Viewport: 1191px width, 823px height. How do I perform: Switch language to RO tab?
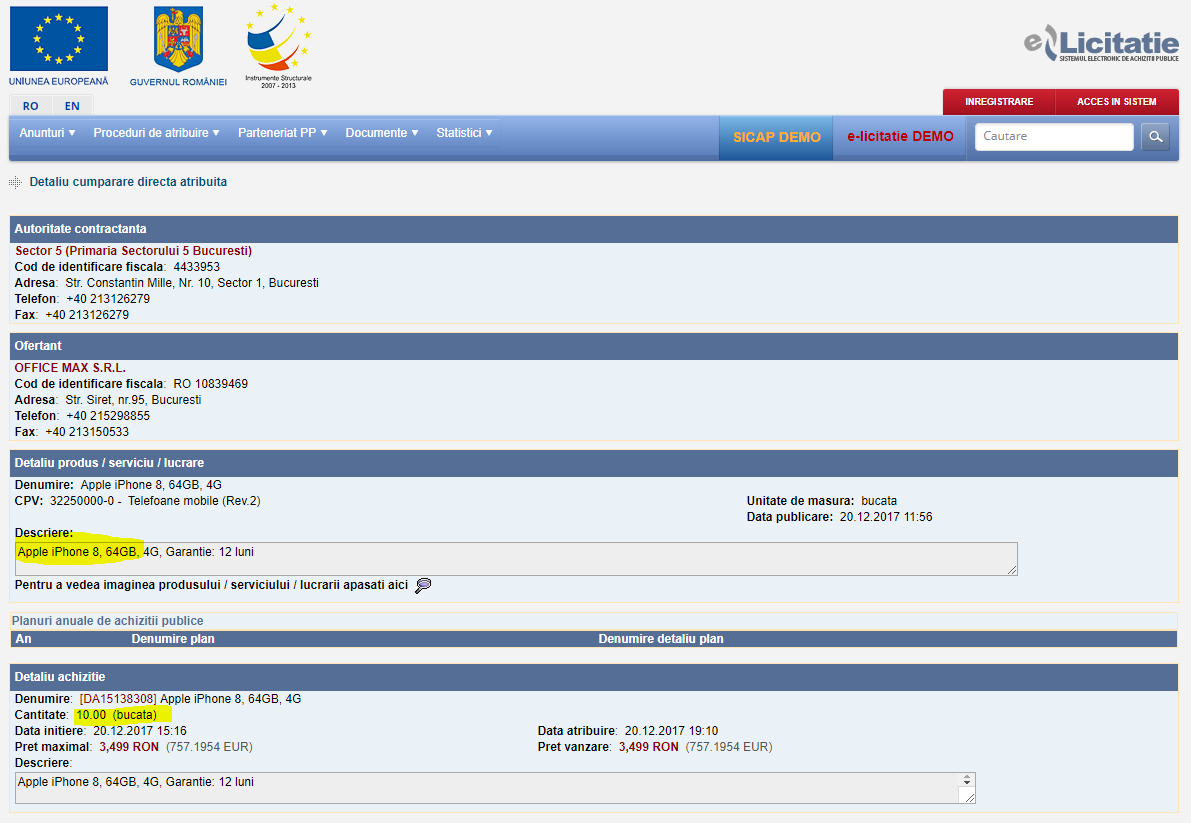[x=30, y=106]
